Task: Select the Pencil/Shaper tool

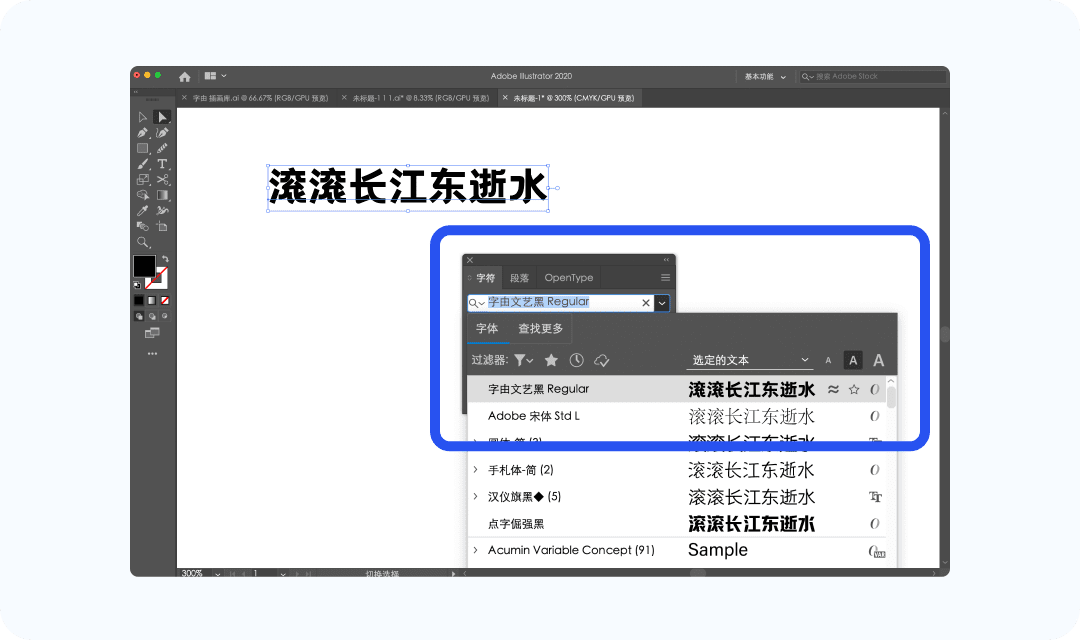Action: [162, 148]
